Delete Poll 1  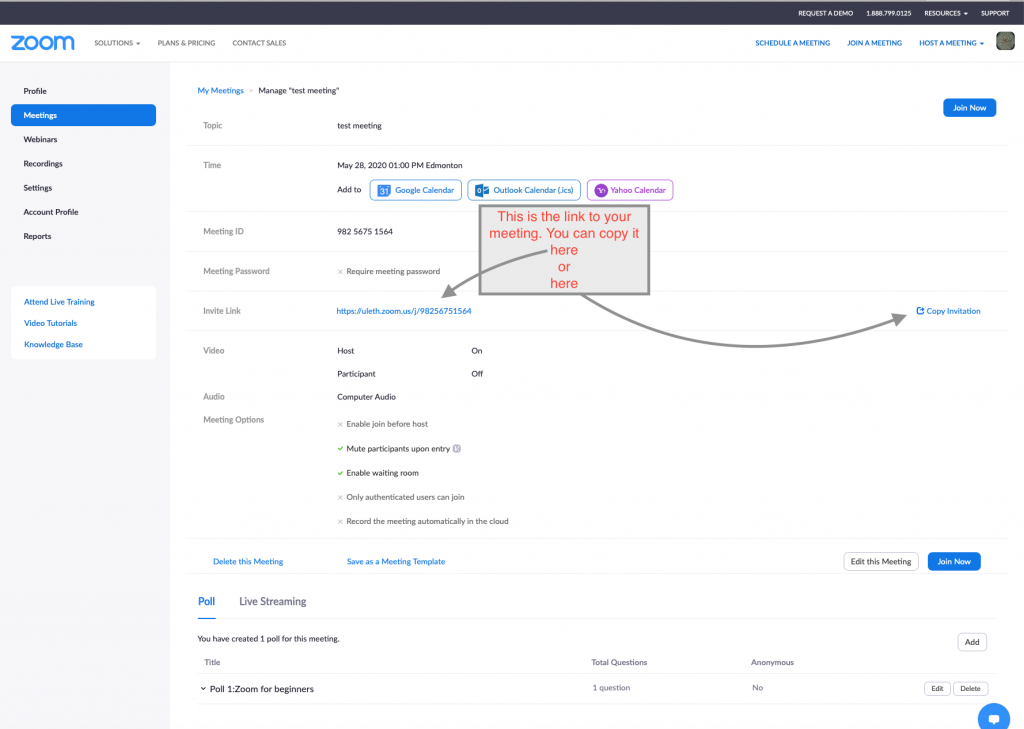click(x=970, y=688)
